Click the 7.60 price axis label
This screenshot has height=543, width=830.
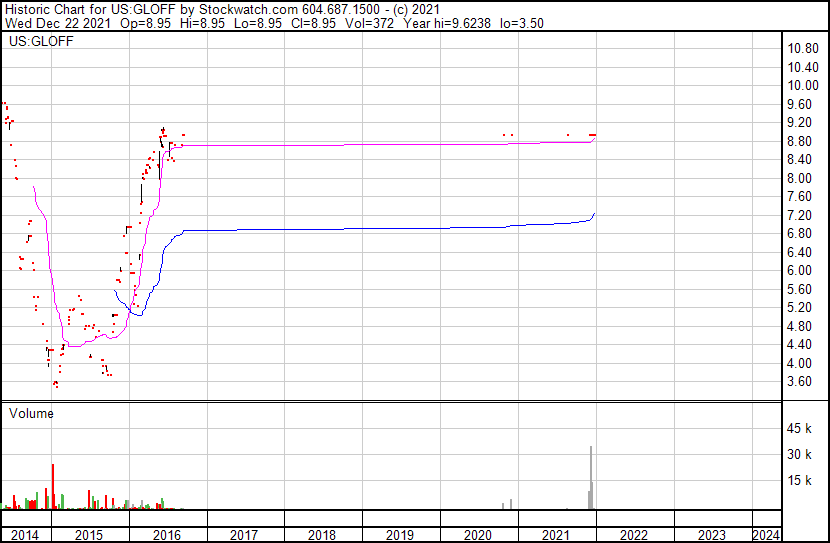[x=799, y=196]
